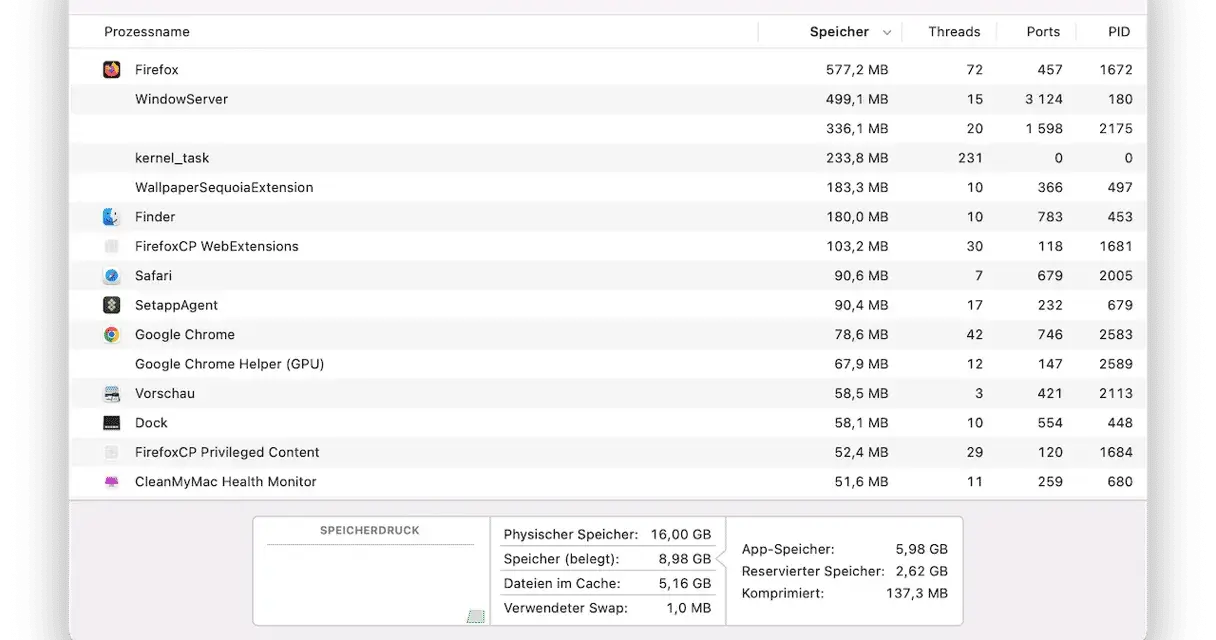Select the unnamed row with 336,1 MB

(608, 128)
